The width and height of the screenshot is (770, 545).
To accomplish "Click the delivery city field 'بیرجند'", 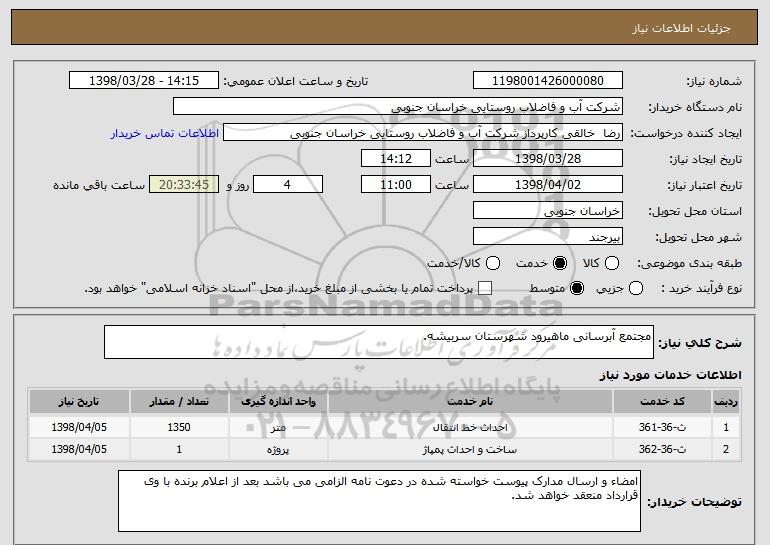I will point(548,237).
